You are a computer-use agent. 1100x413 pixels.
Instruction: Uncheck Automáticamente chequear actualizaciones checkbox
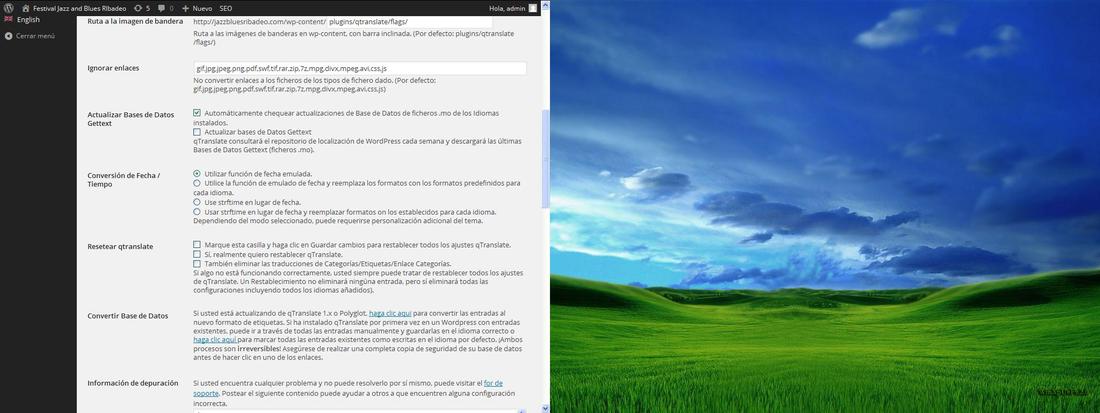[197, 113]
